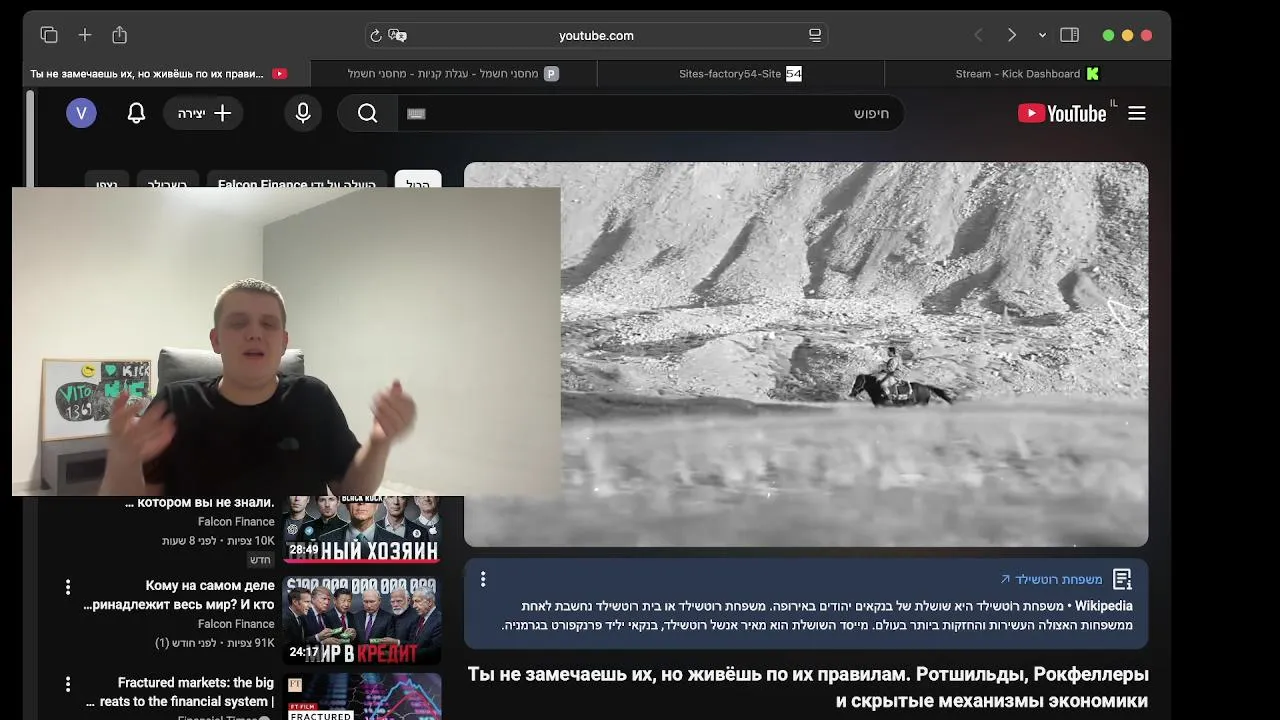This screenshot has height=720, width=1280.
Task: Open the page menu icon in address bar
Action: pyautogui.click(x=815, y=35)
